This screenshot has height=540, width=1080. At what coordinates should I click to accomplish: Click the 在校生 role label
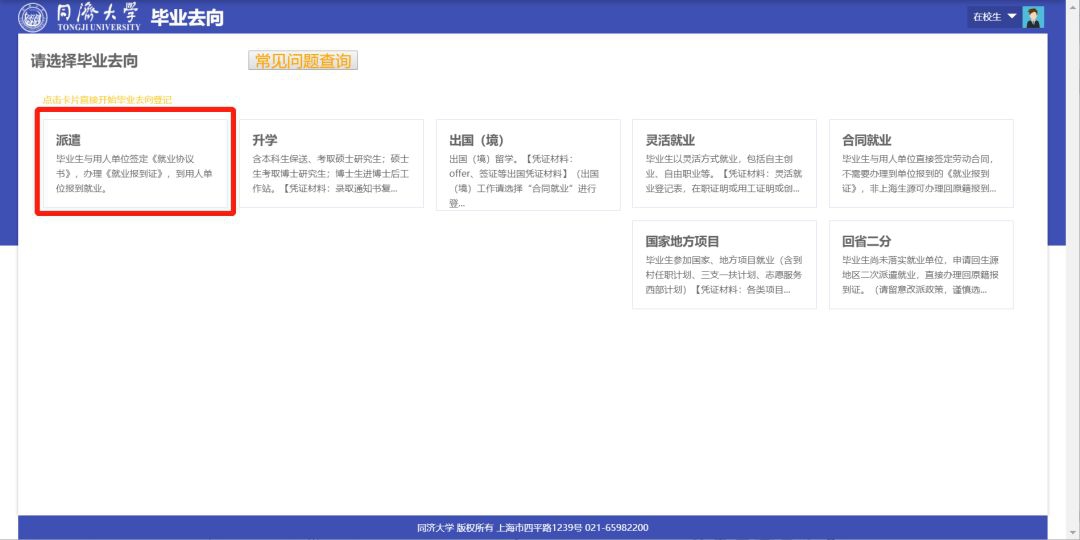[986, 17]
